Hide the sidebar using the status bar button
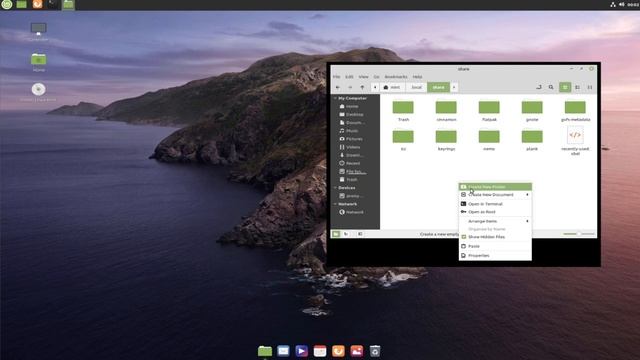 tap(360, 234)
